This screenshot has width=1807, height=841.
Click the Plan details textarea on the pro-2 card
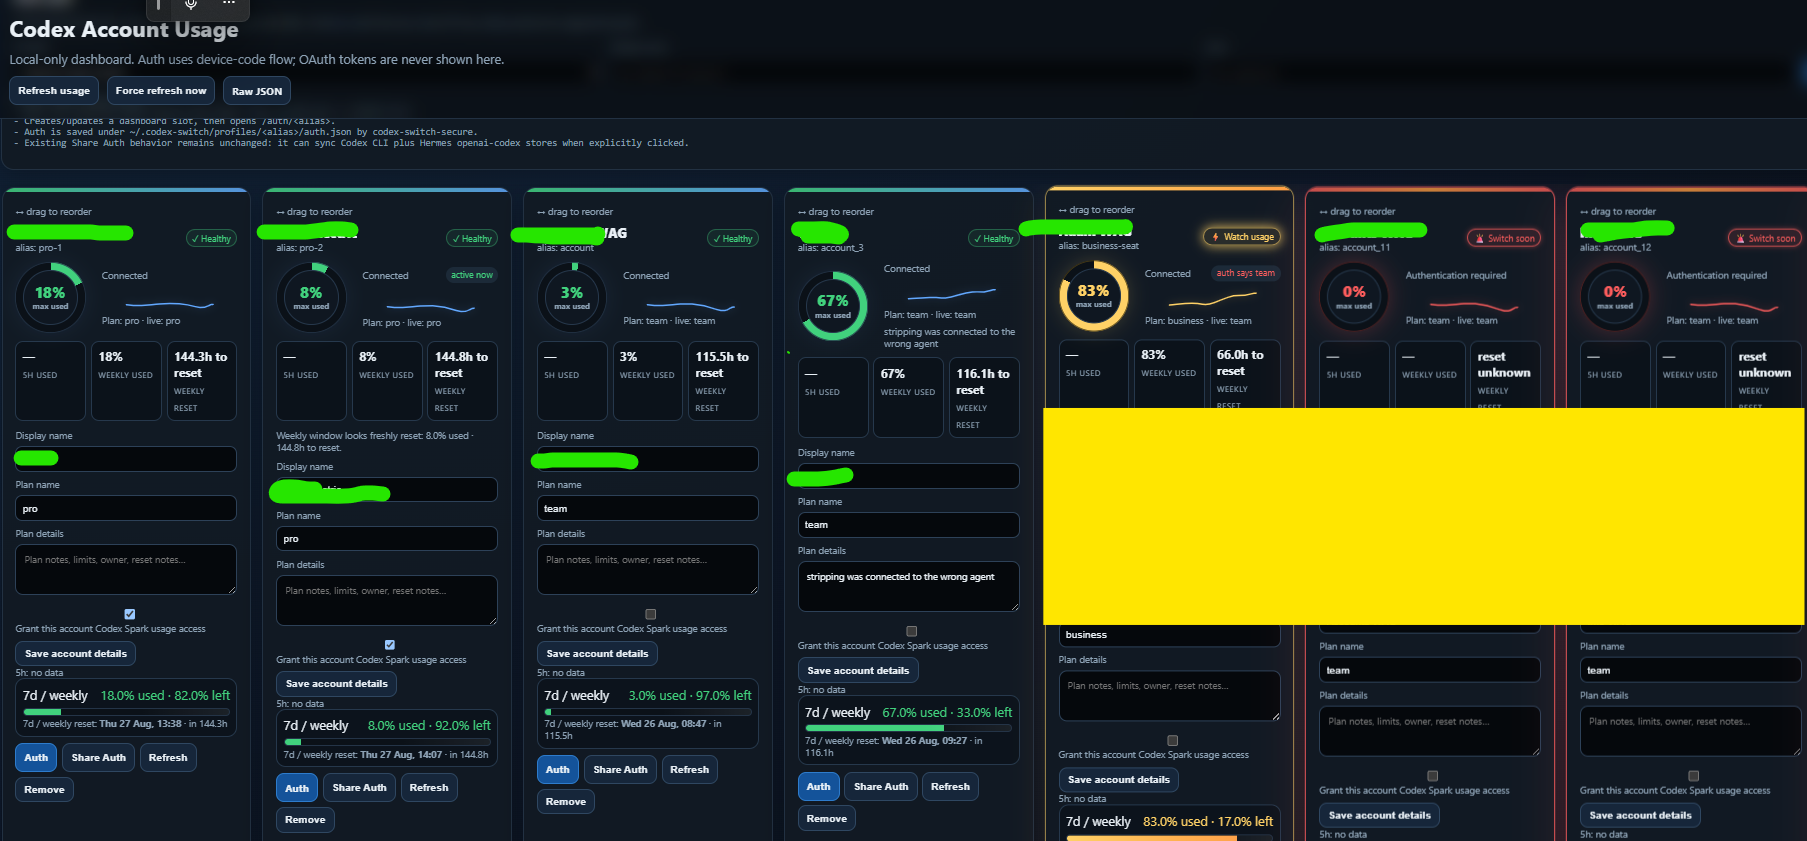[387, 601]
